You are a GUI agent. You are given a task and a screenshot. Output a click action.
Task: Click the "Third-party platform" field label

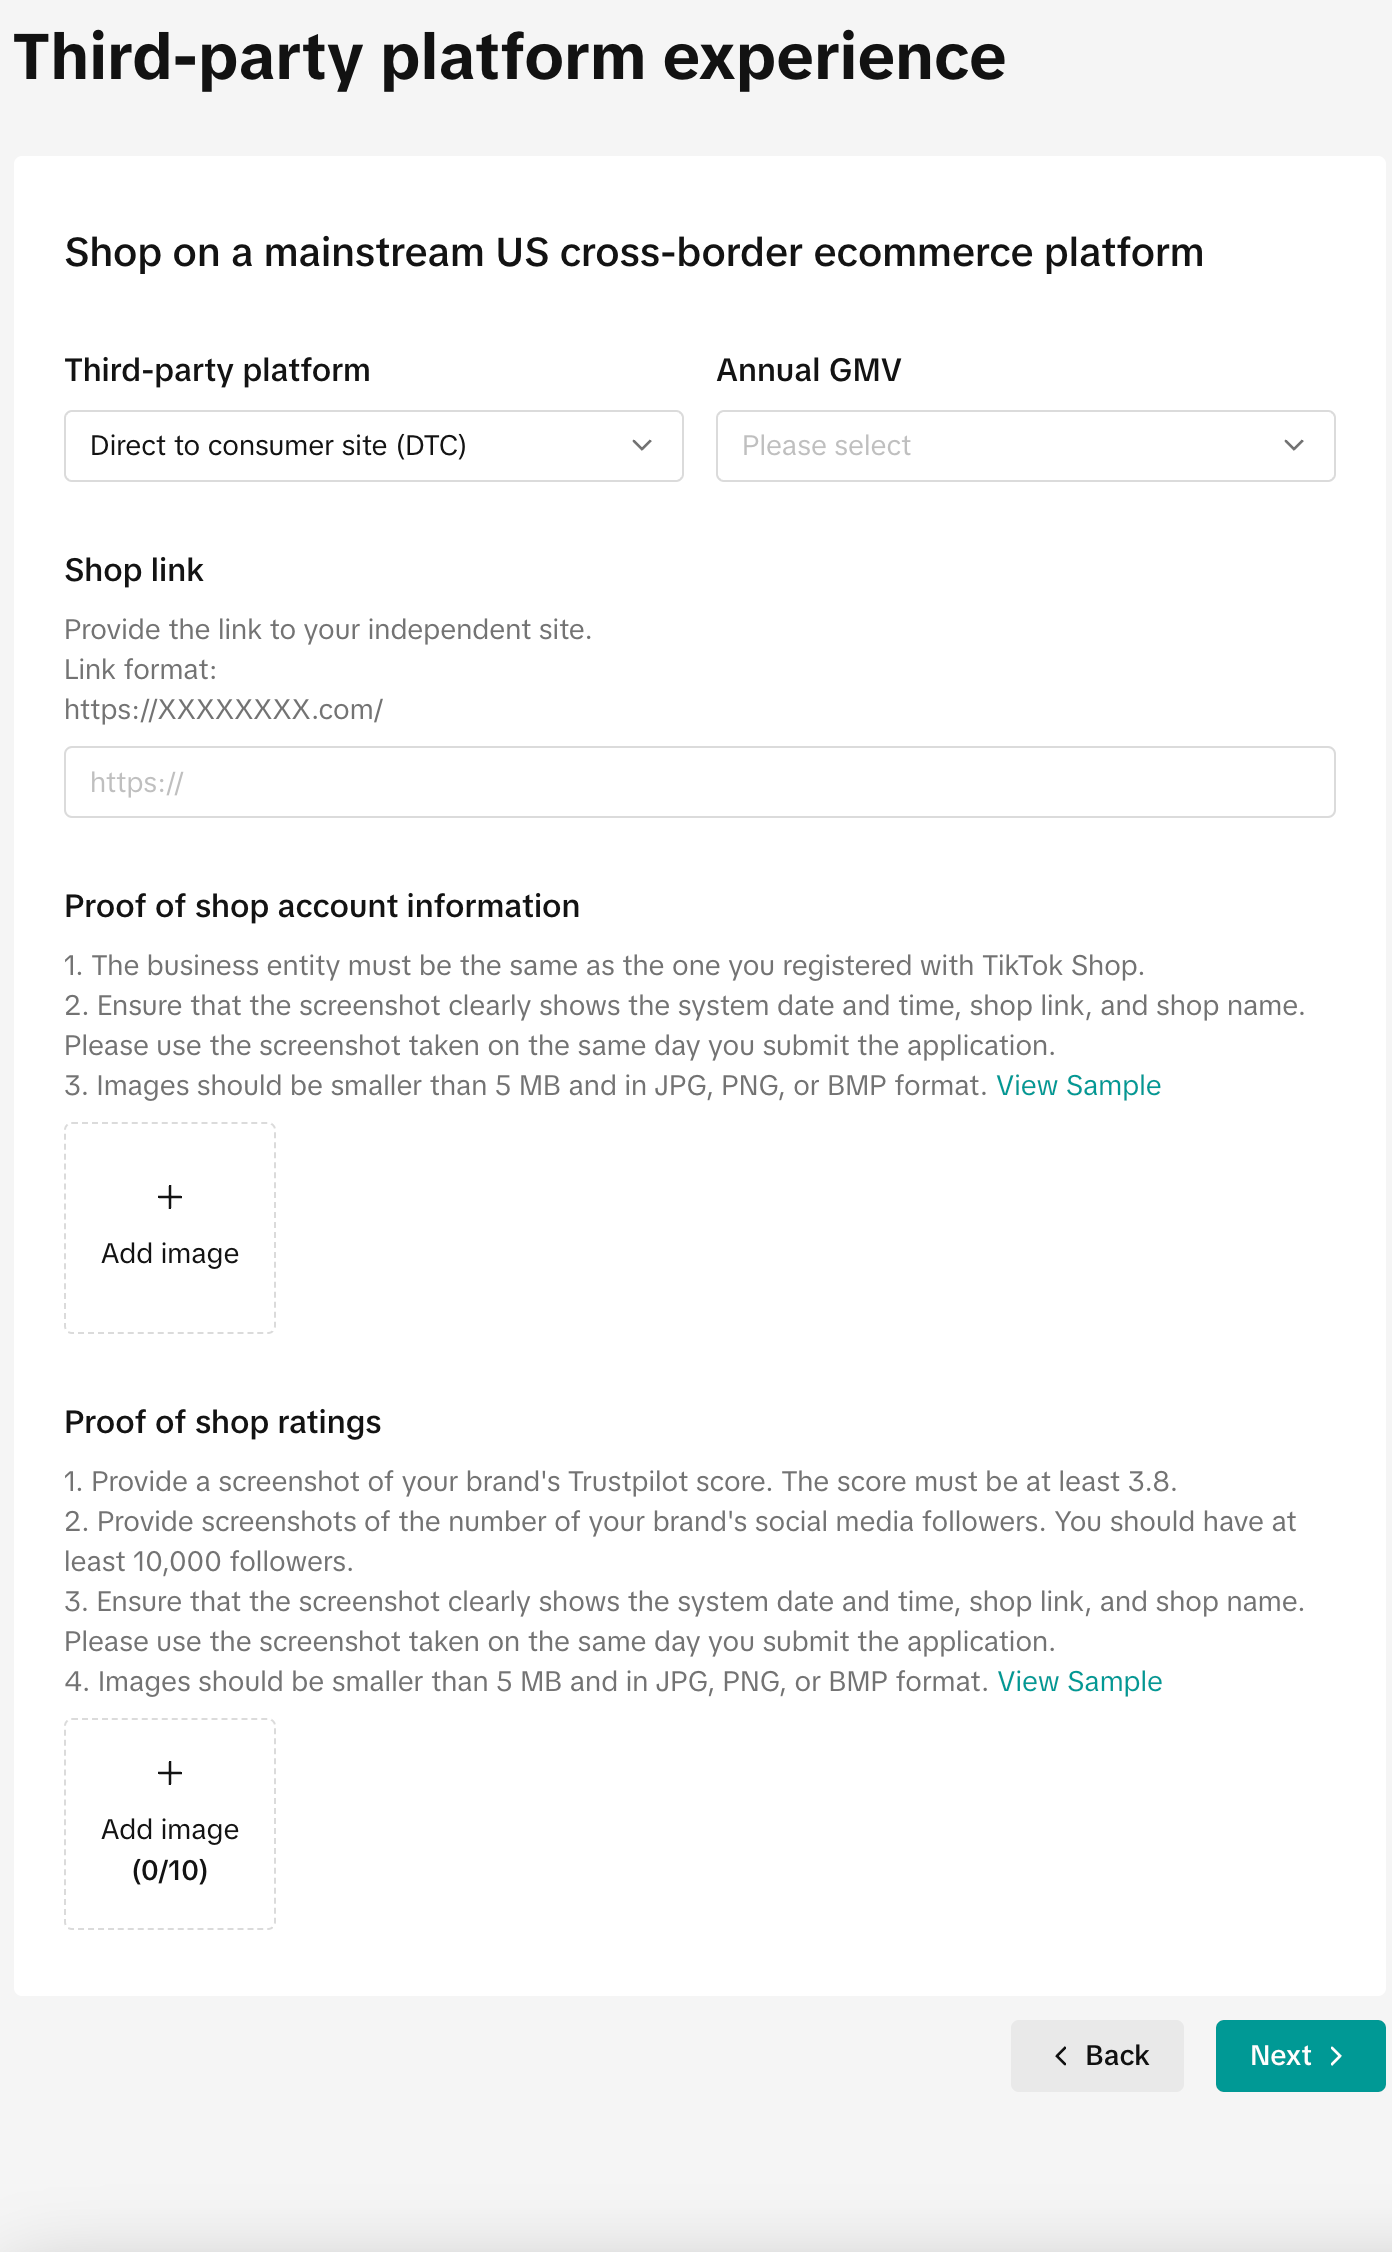[x=217, y=371]
